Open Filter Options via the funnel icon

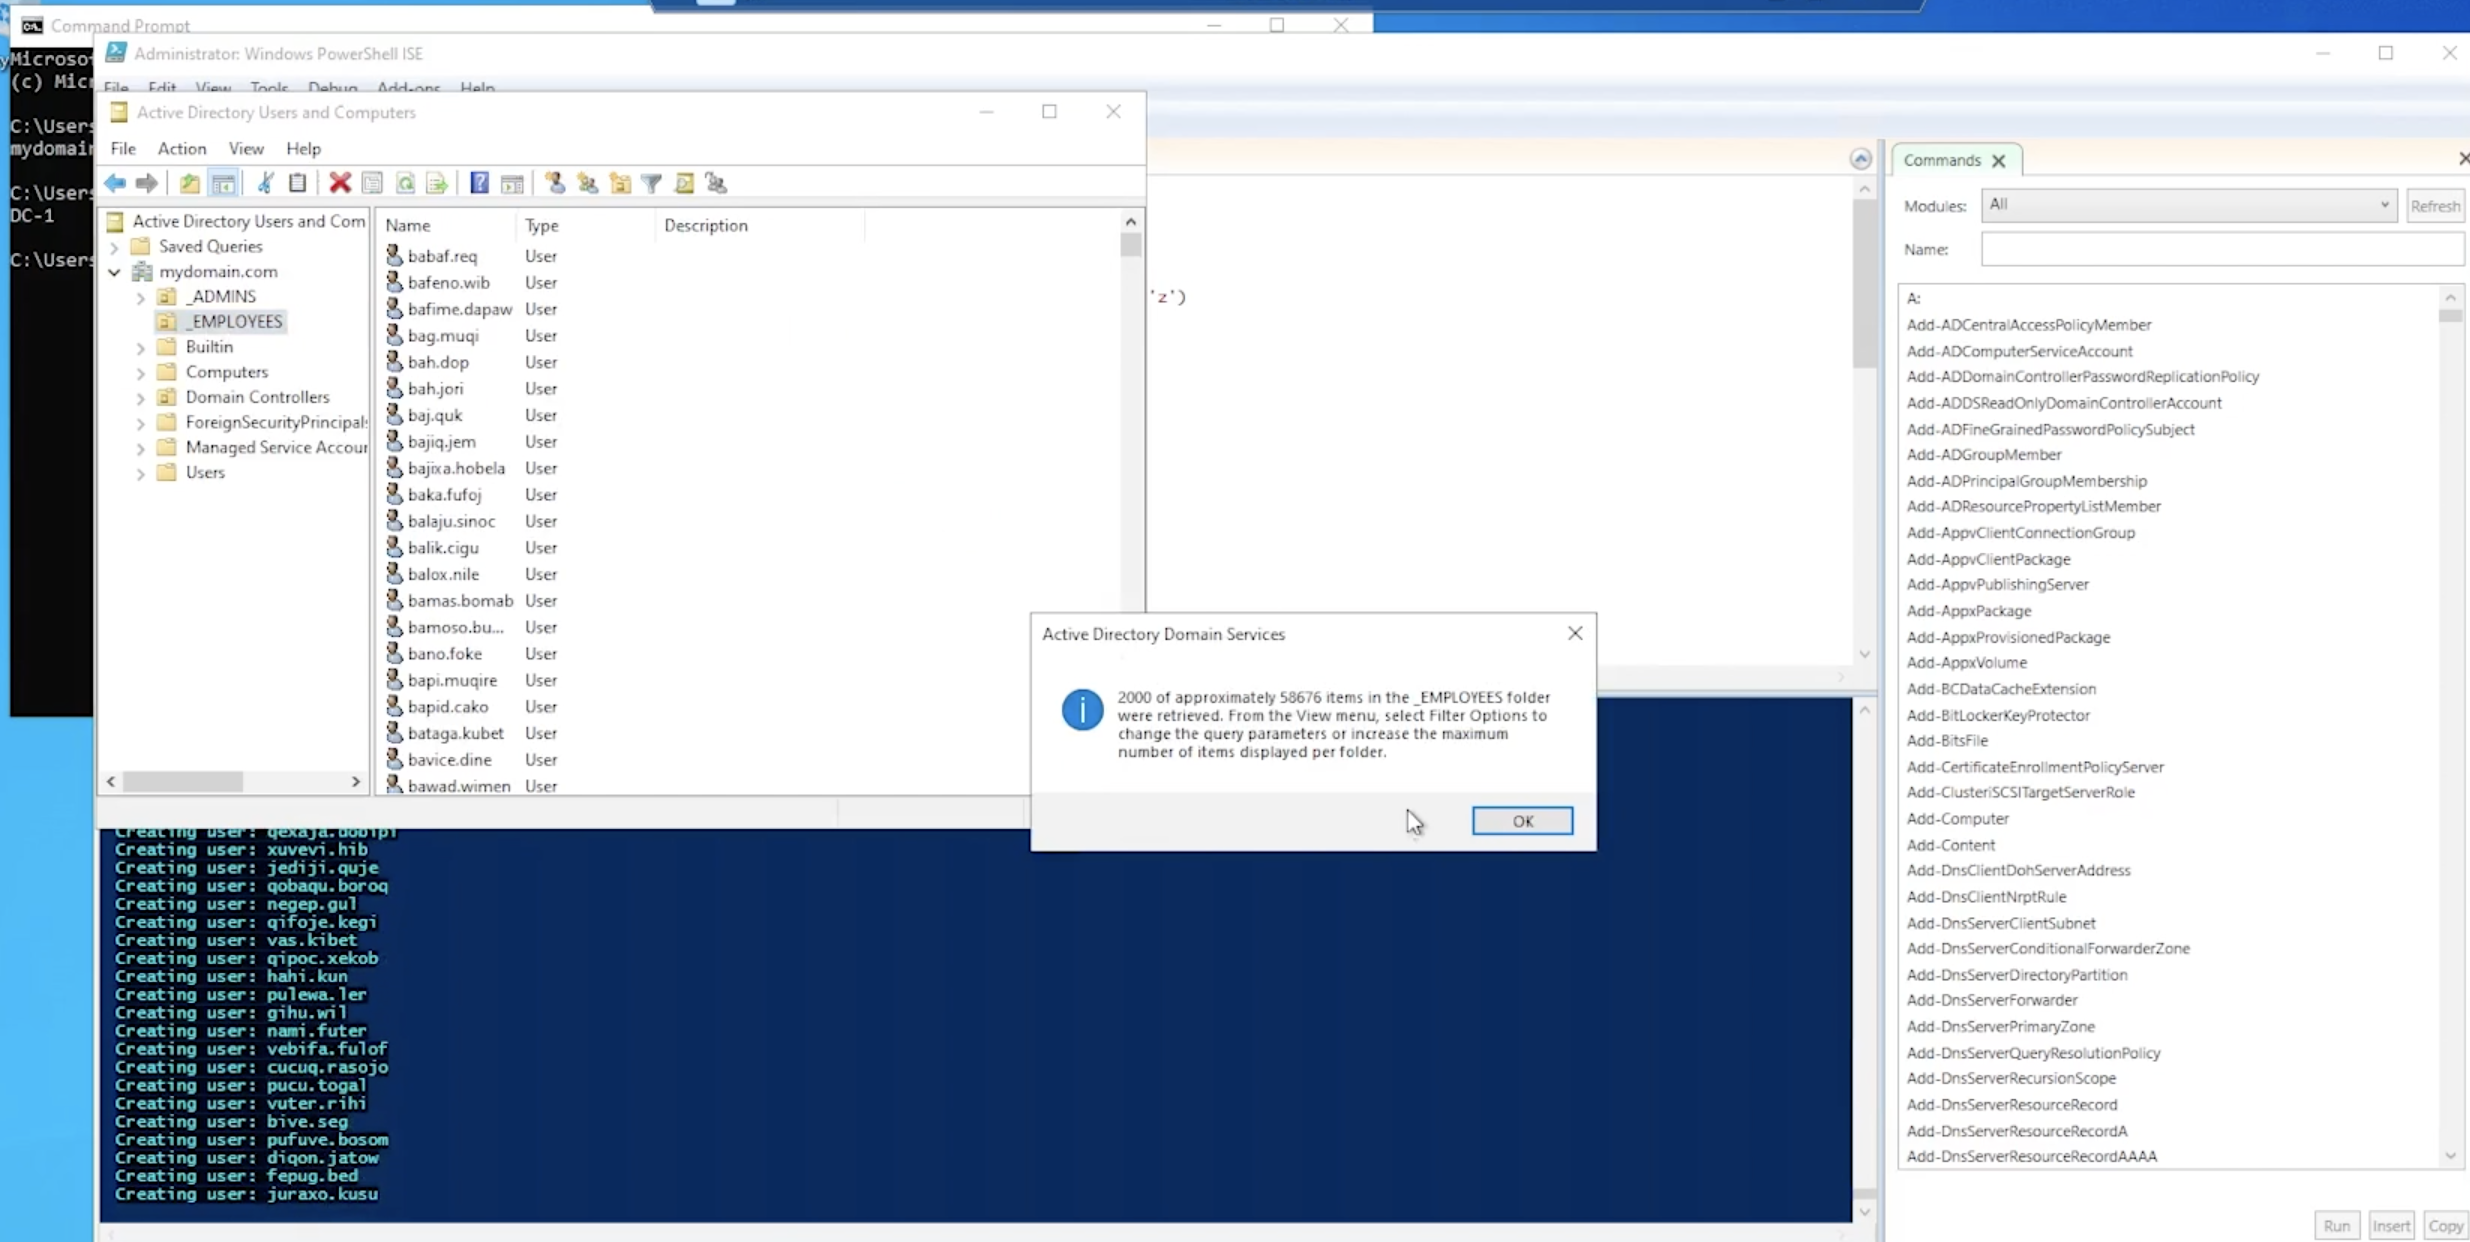(x=652, y=183)
